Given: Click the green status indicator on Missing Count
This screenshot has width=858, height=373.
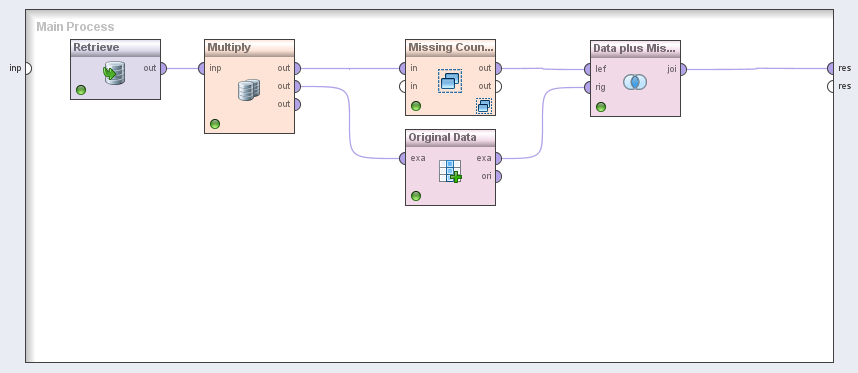Looking at the screenshot, I should click(x=416, y=106).
